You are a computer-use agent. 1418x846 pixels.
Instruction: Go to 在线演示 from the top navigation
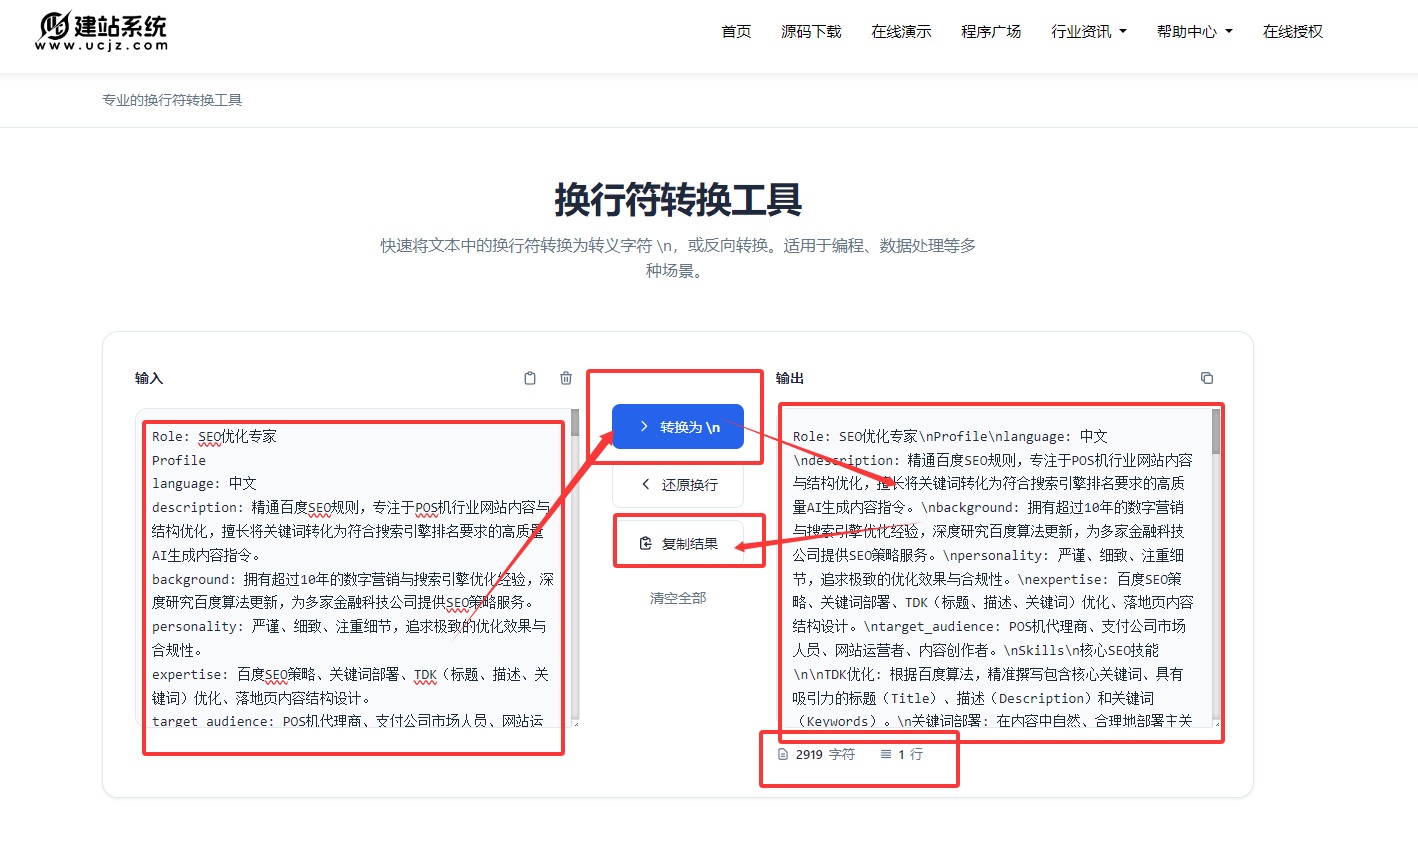coord(900,31)
